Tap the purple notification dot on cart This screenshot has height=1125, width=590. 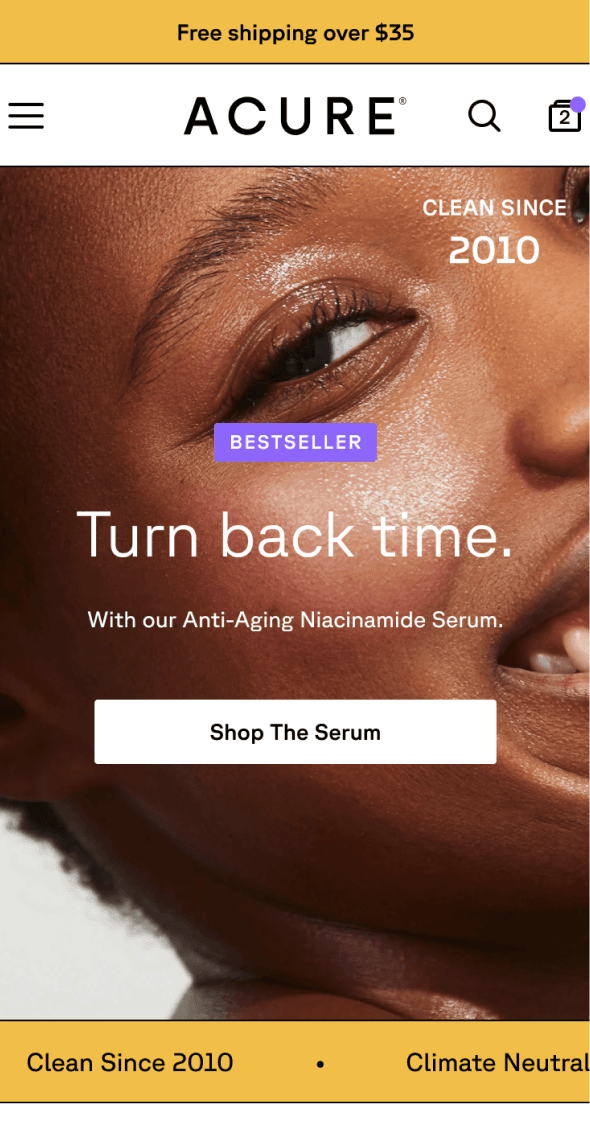click(578, 105)
